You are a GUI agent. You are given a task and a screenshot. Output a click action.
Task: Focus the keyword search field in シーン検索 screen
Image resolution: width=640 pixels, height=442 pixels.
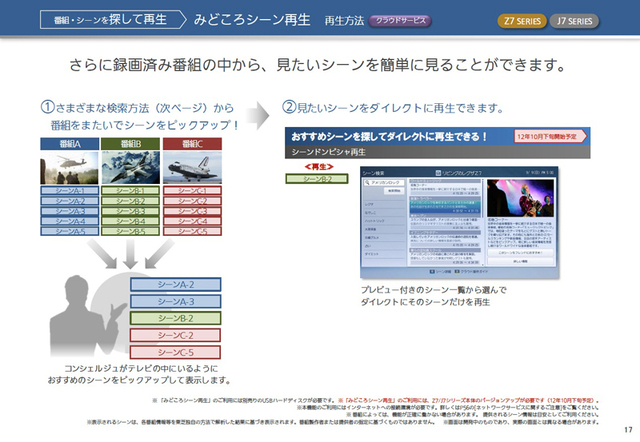(x=384, y=183)
